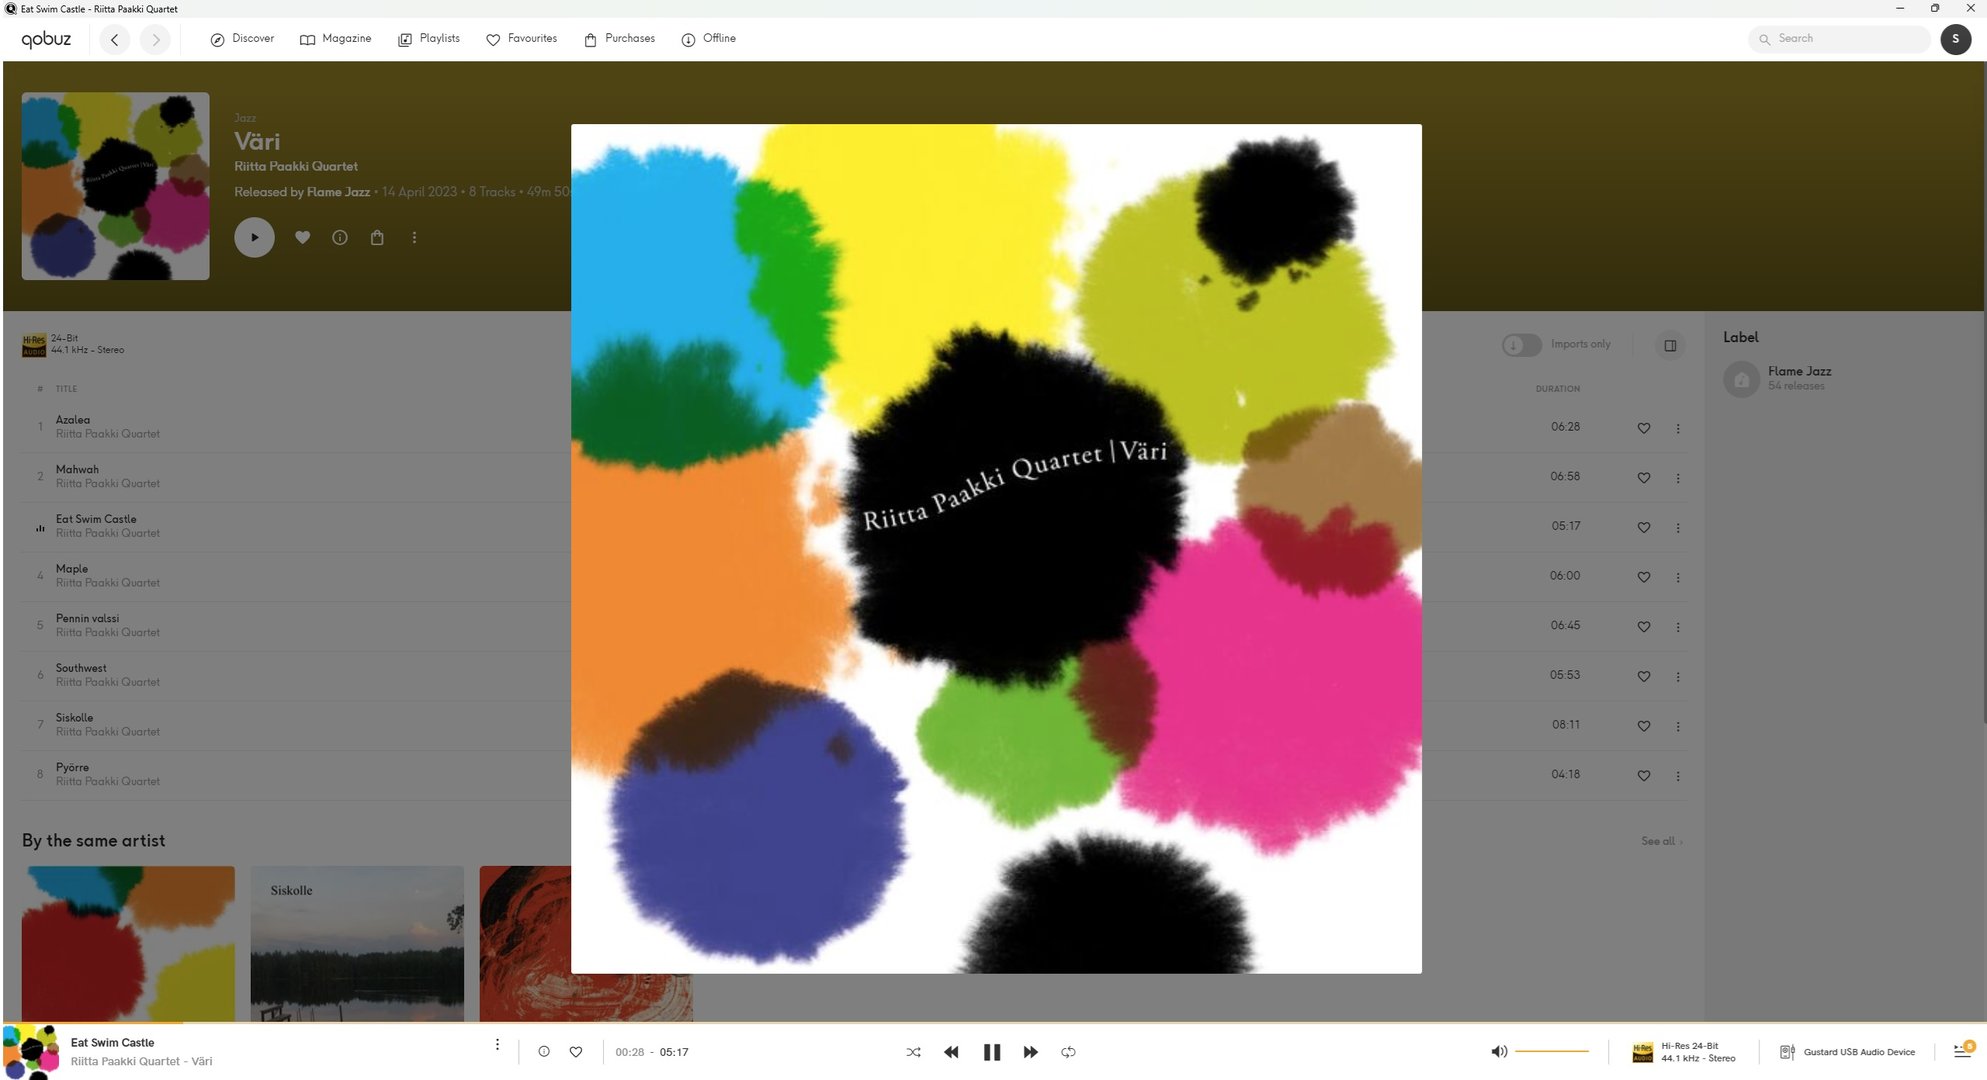Select the Gustard USB Audio Device output

click(x=1848, y=1052)
